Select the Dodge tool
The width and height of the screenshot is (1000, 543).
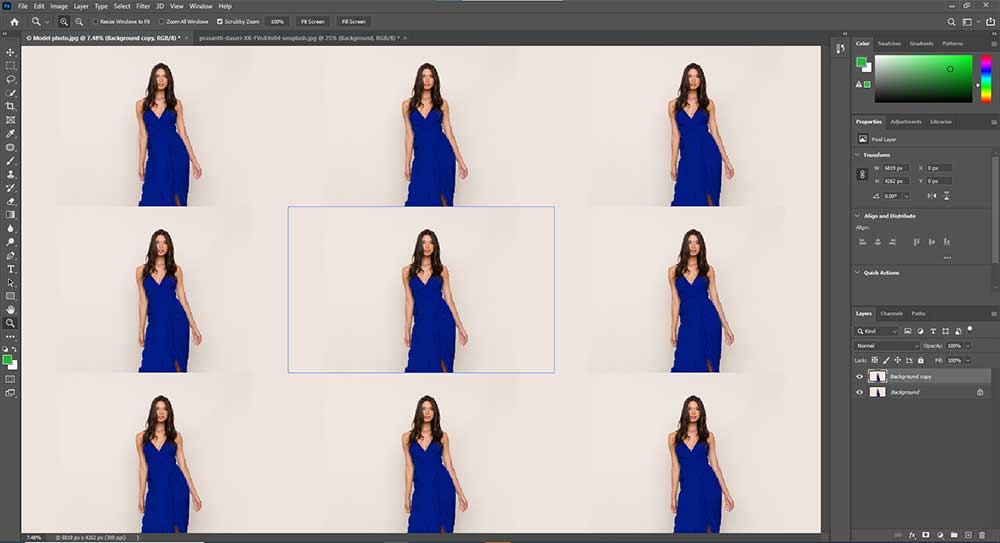pyautogui.click(x=10, y=242)
